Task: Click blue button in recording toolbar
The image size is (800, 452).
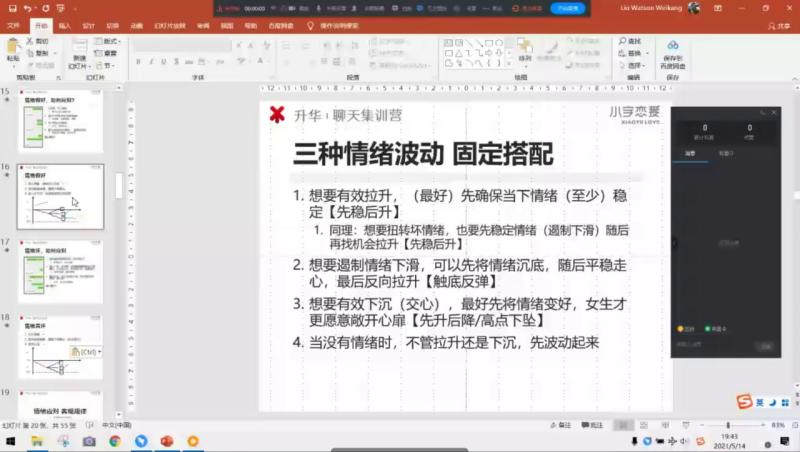Action: (x=568, y=8)
